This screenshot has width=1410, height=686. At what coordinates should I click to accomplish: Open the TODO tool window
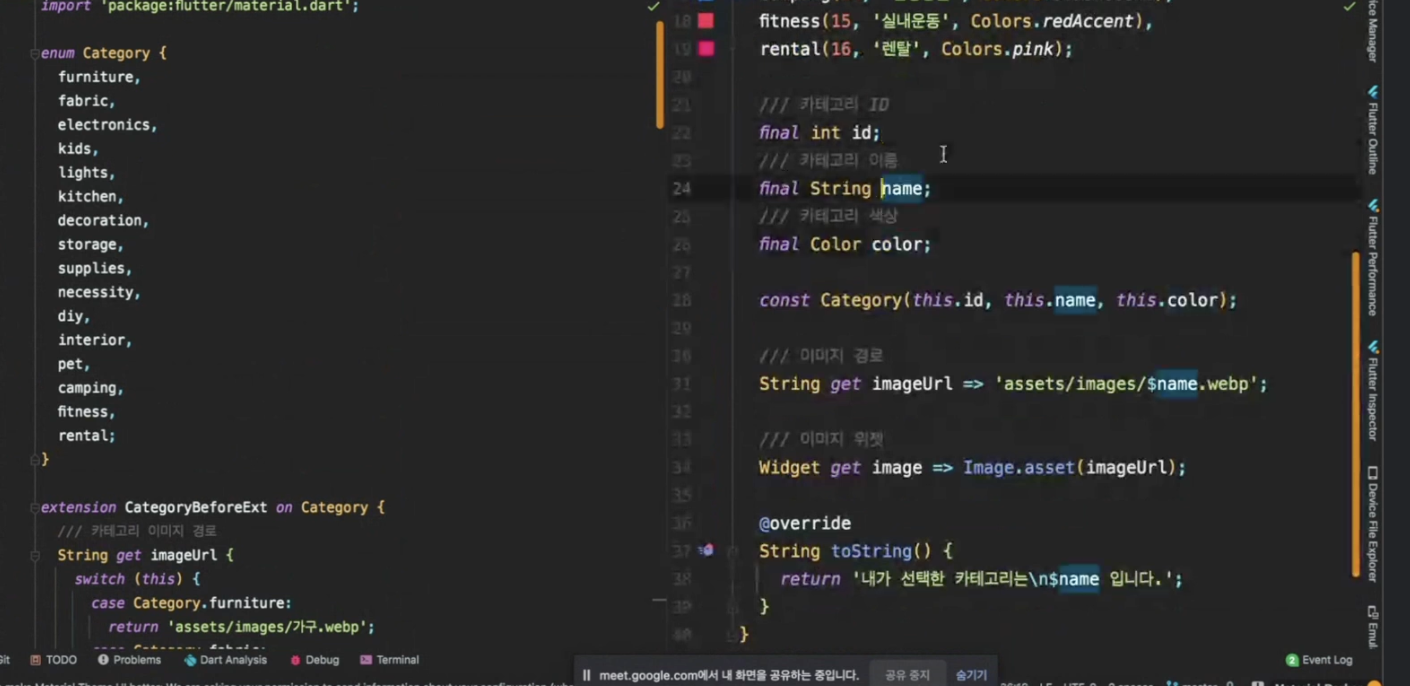coord(53,660)
